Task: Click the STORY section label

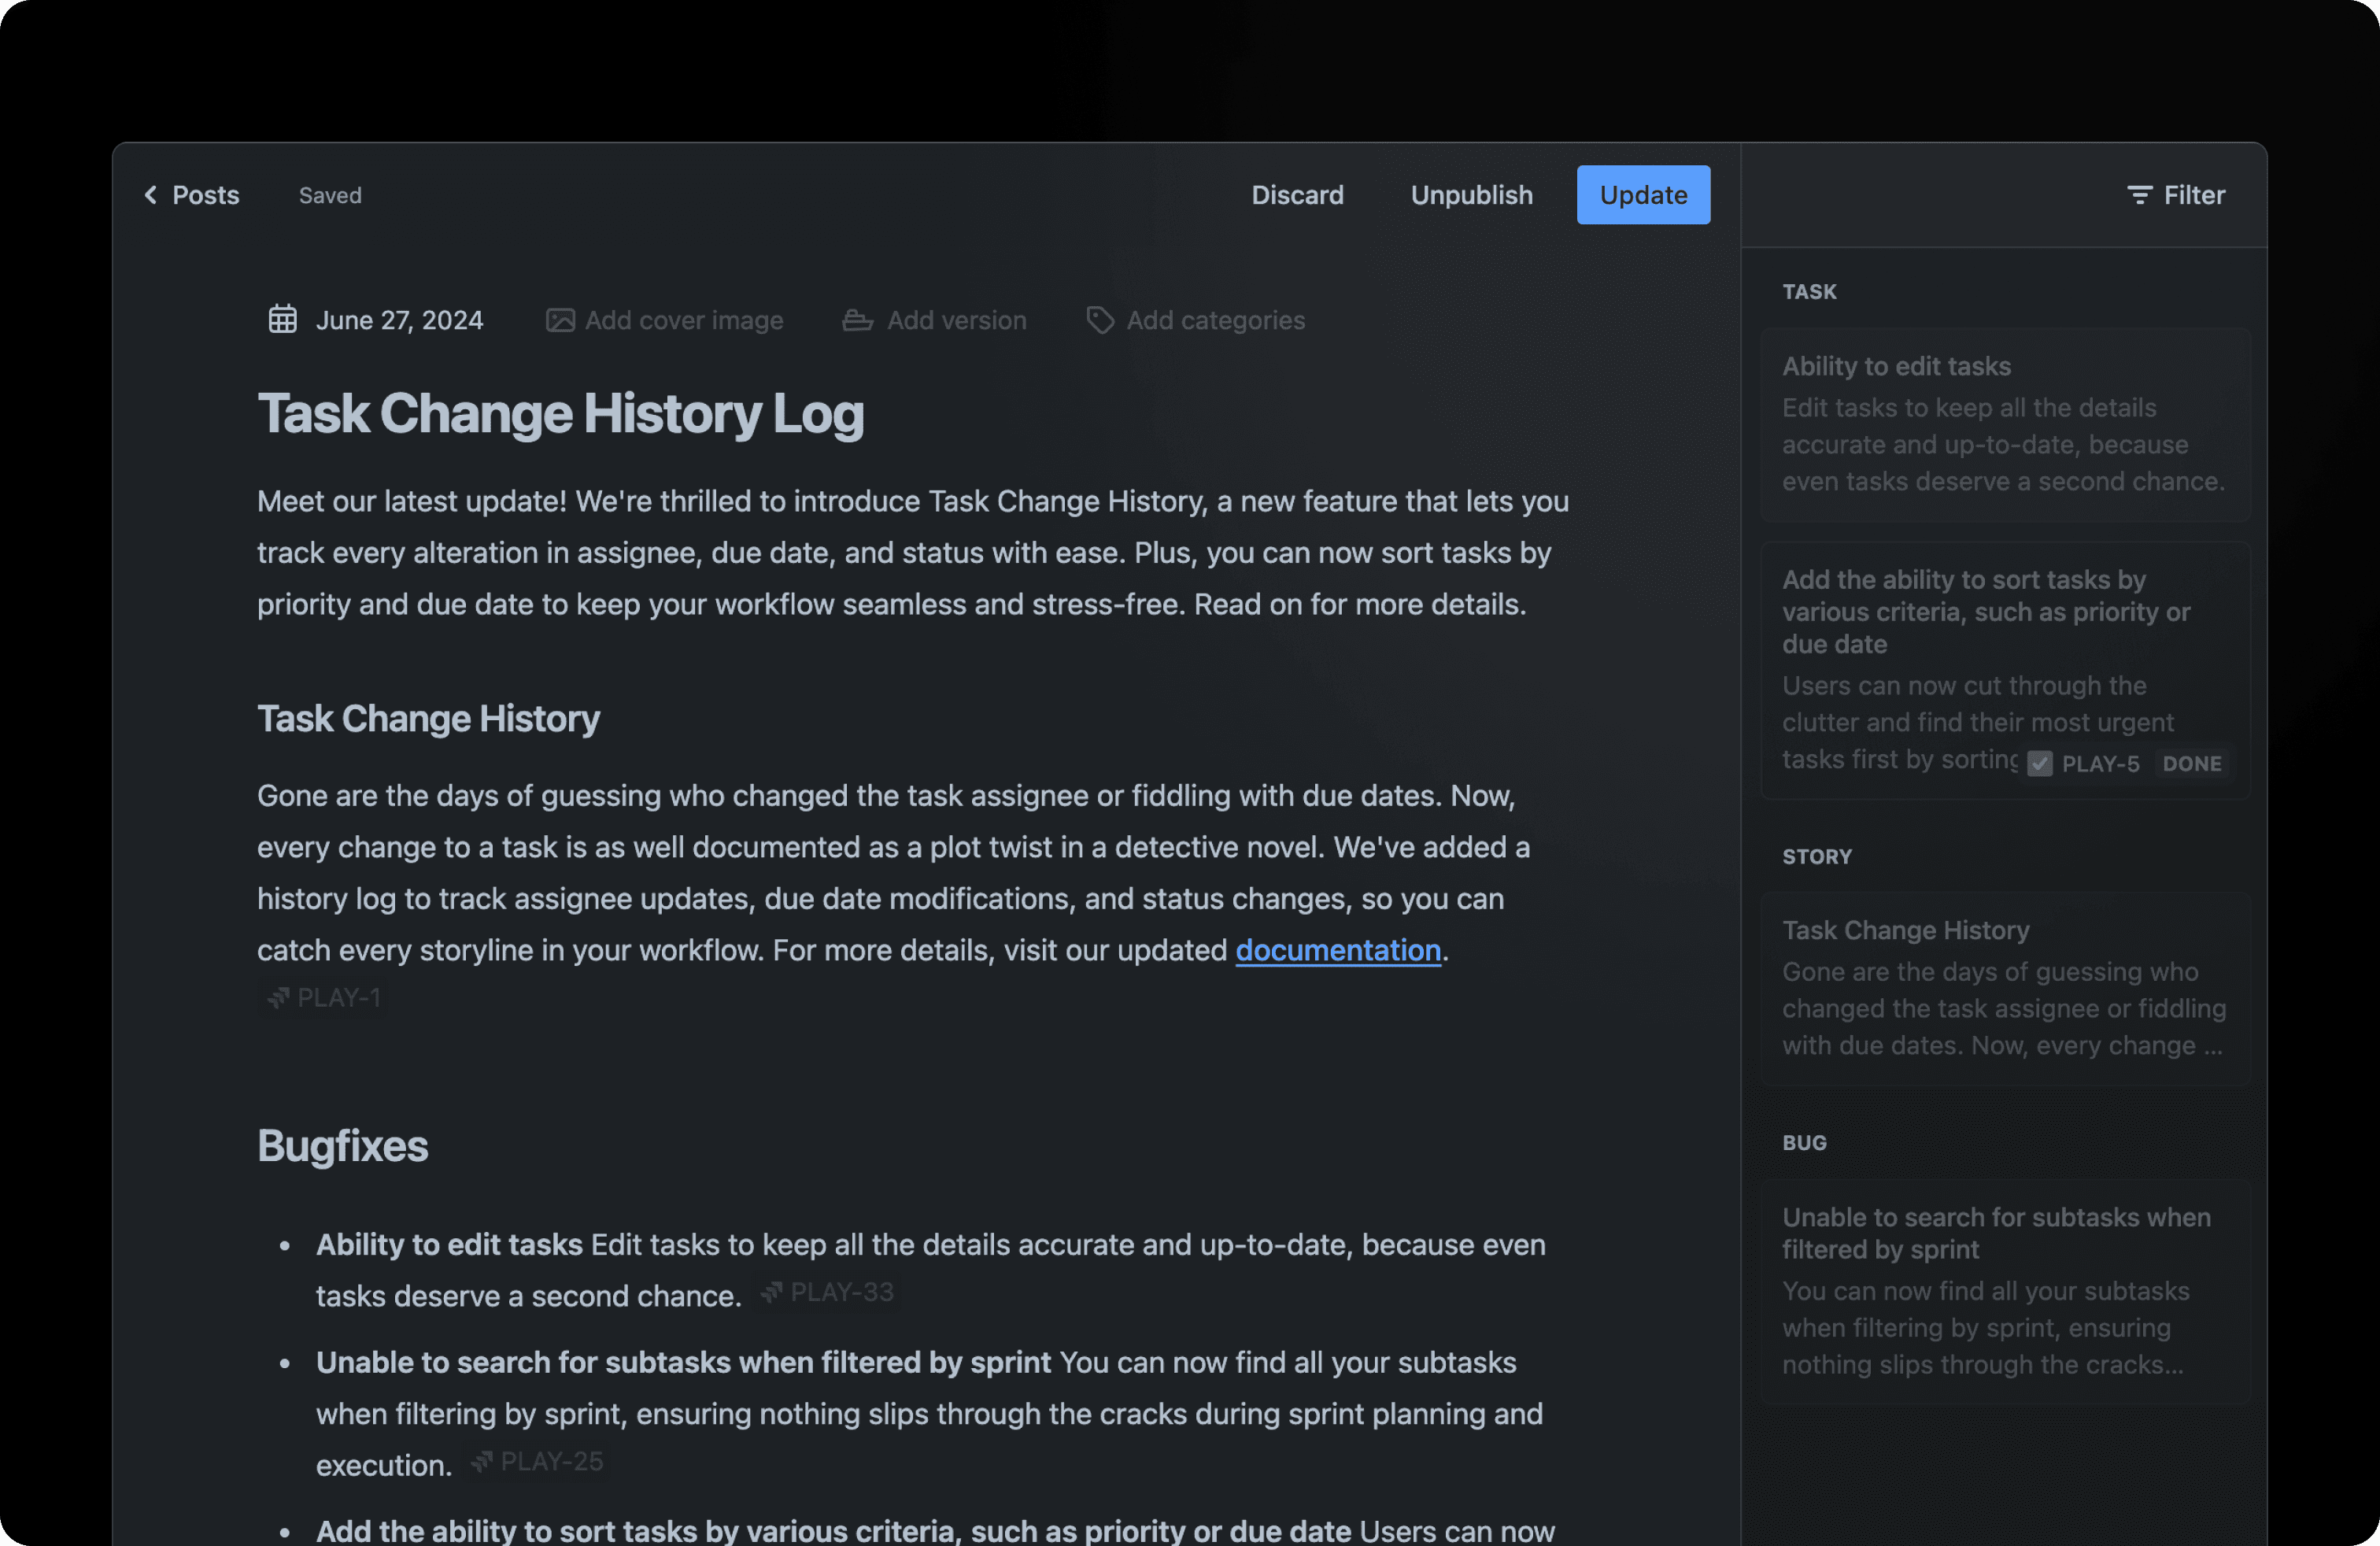Action: pyautogui.click(x=1816, y=857)
